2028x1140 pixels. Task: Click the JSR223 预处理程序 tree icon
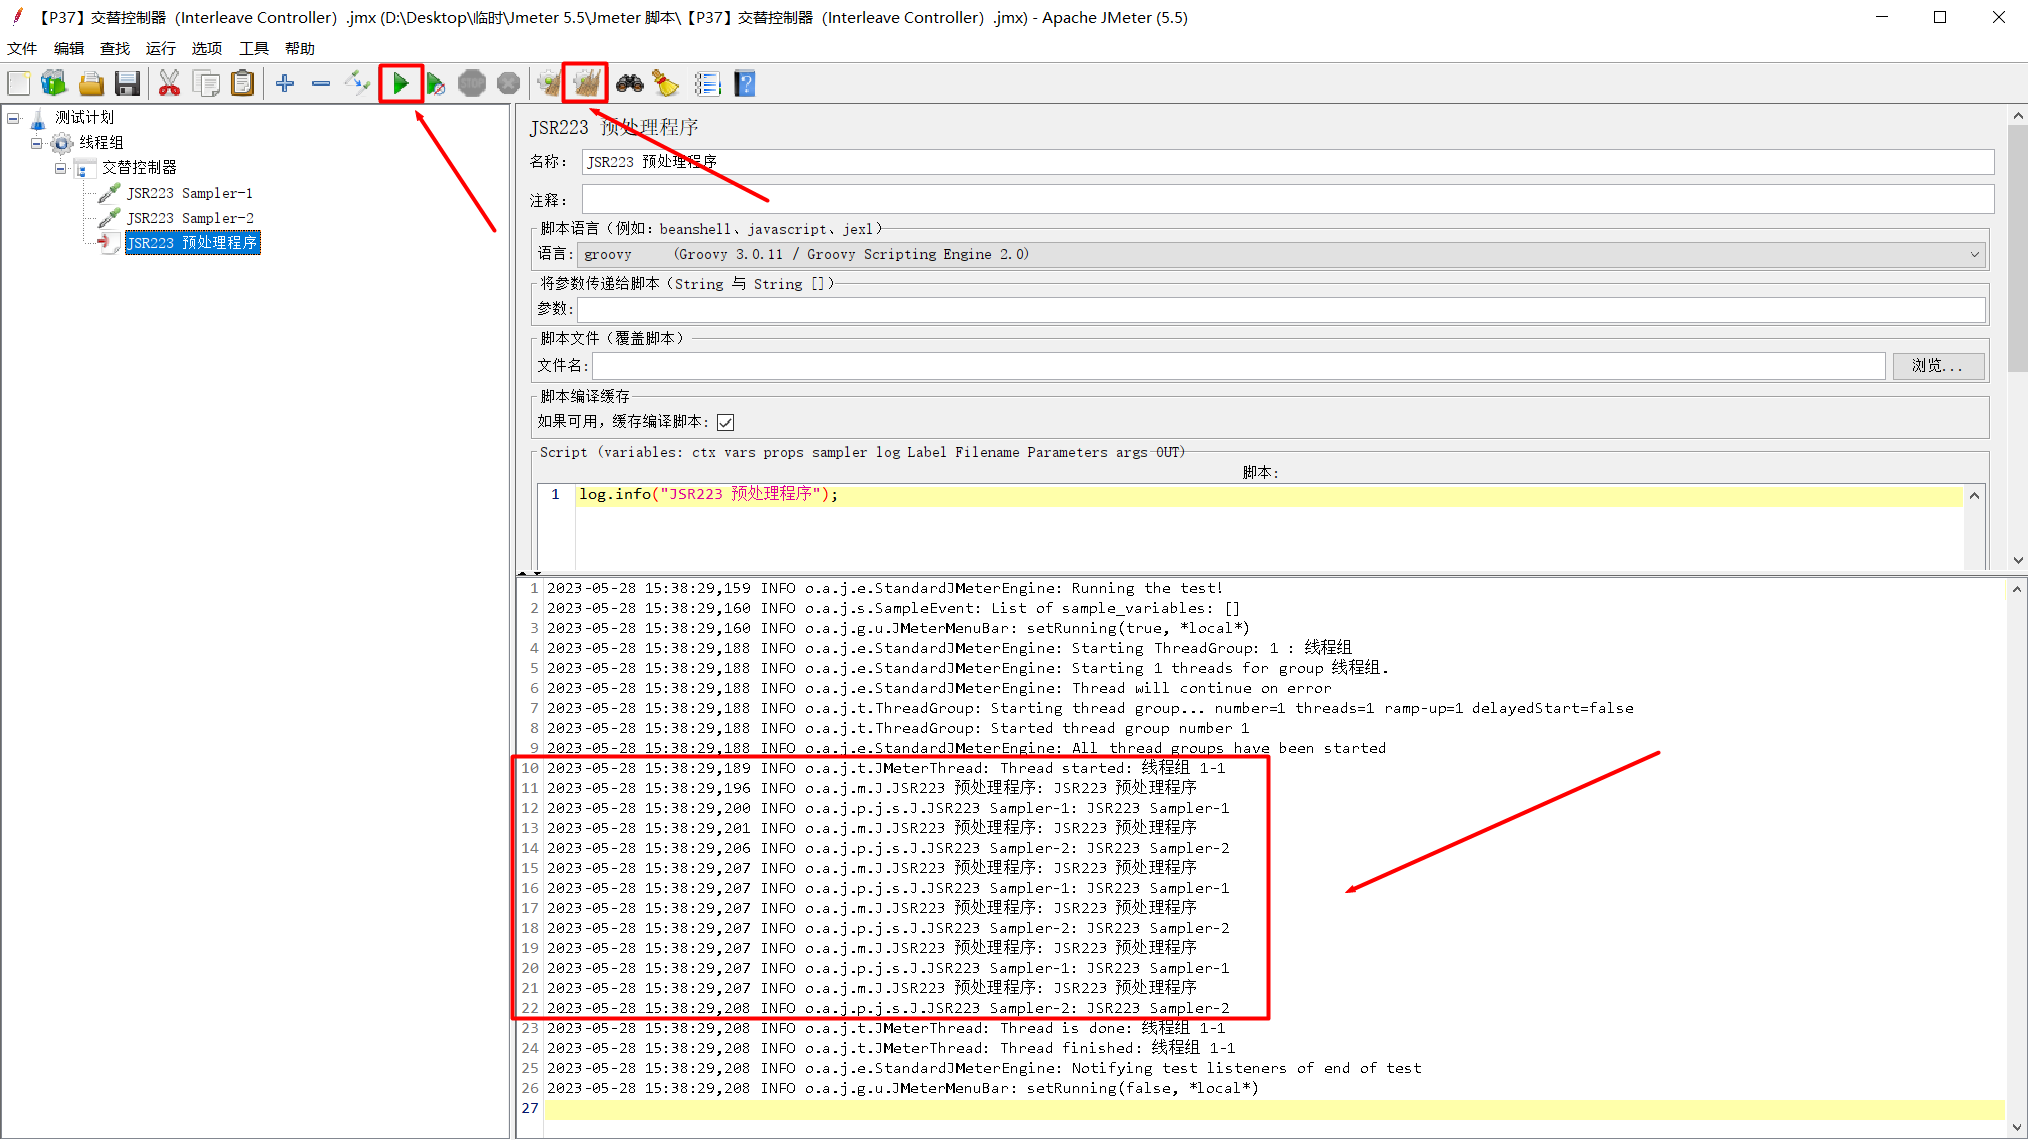(109, 243)
